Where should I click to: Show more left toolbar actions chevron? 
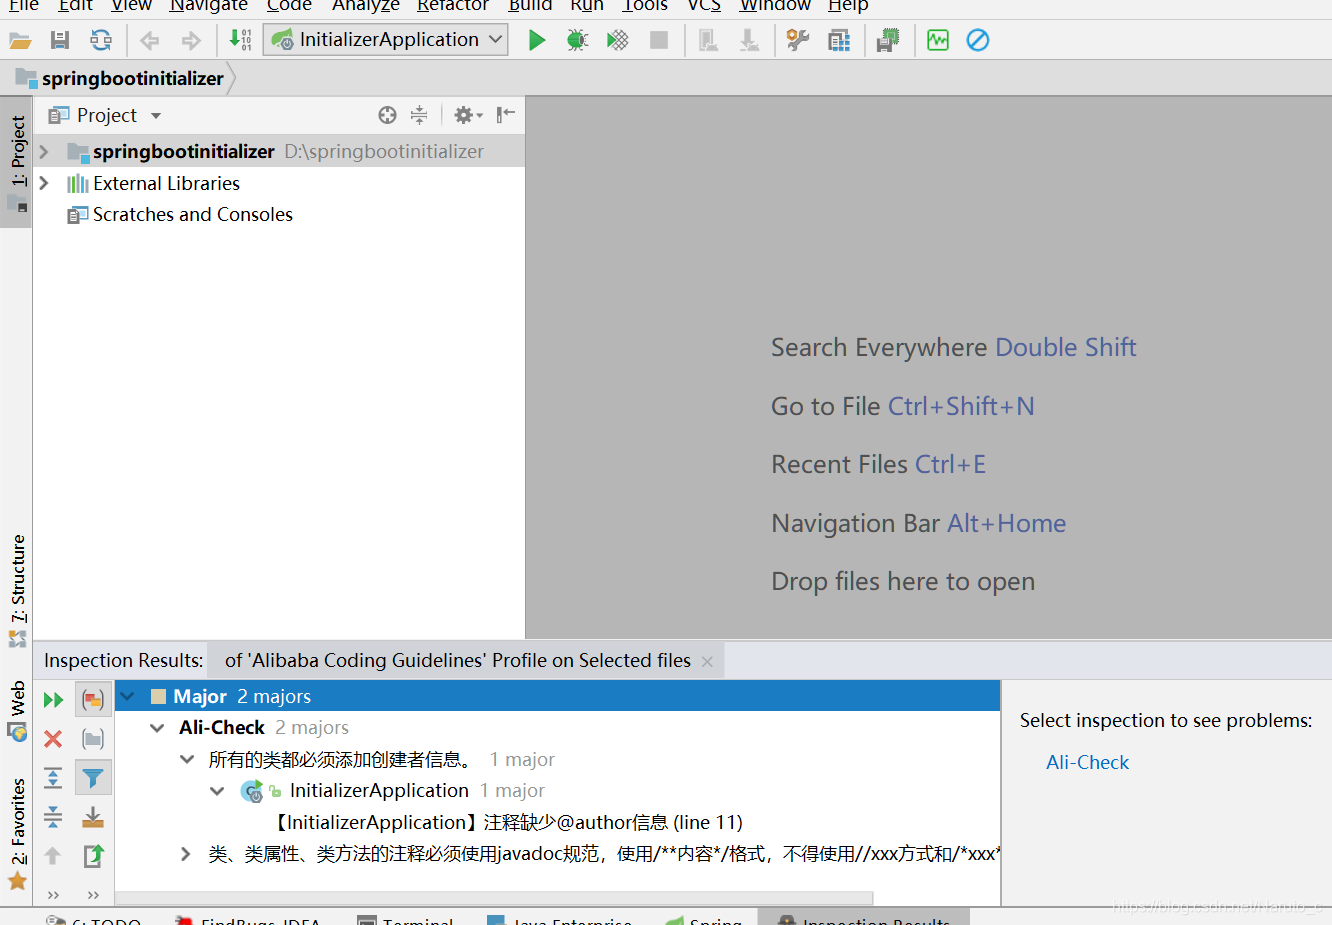53,895
